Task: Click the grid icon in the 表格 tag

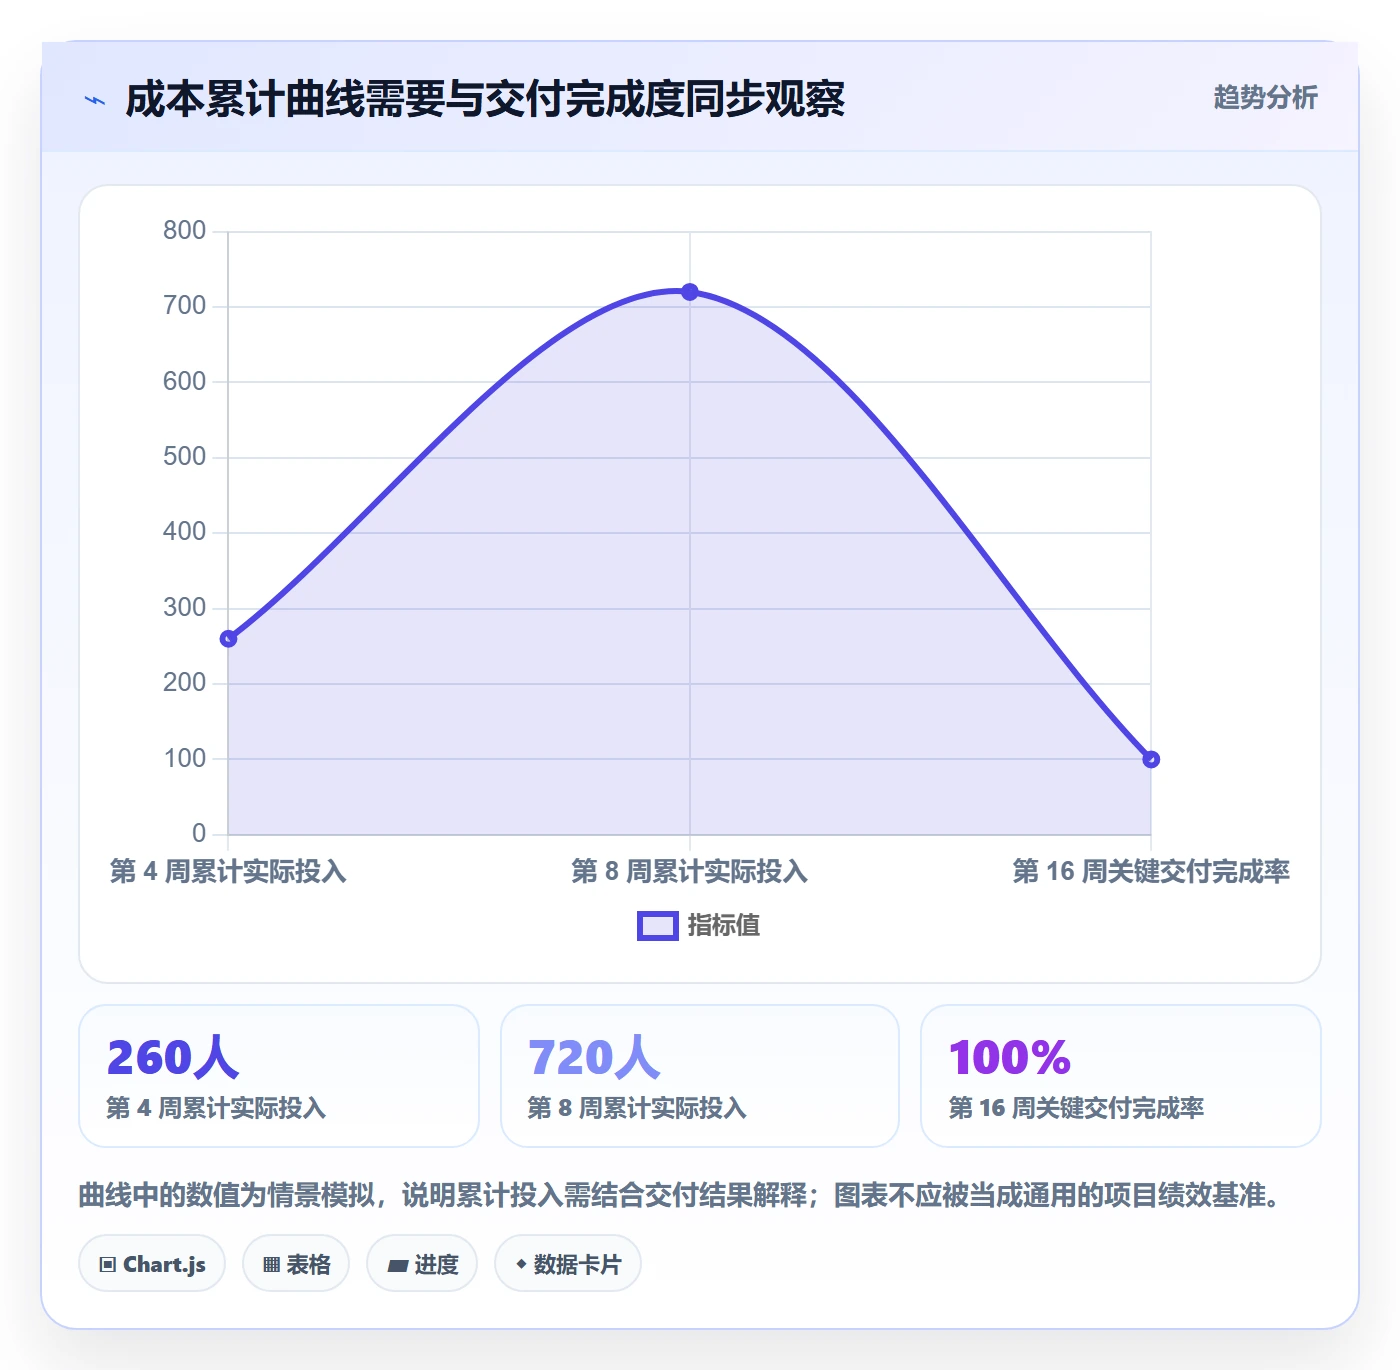Action: click(271, 1265)
